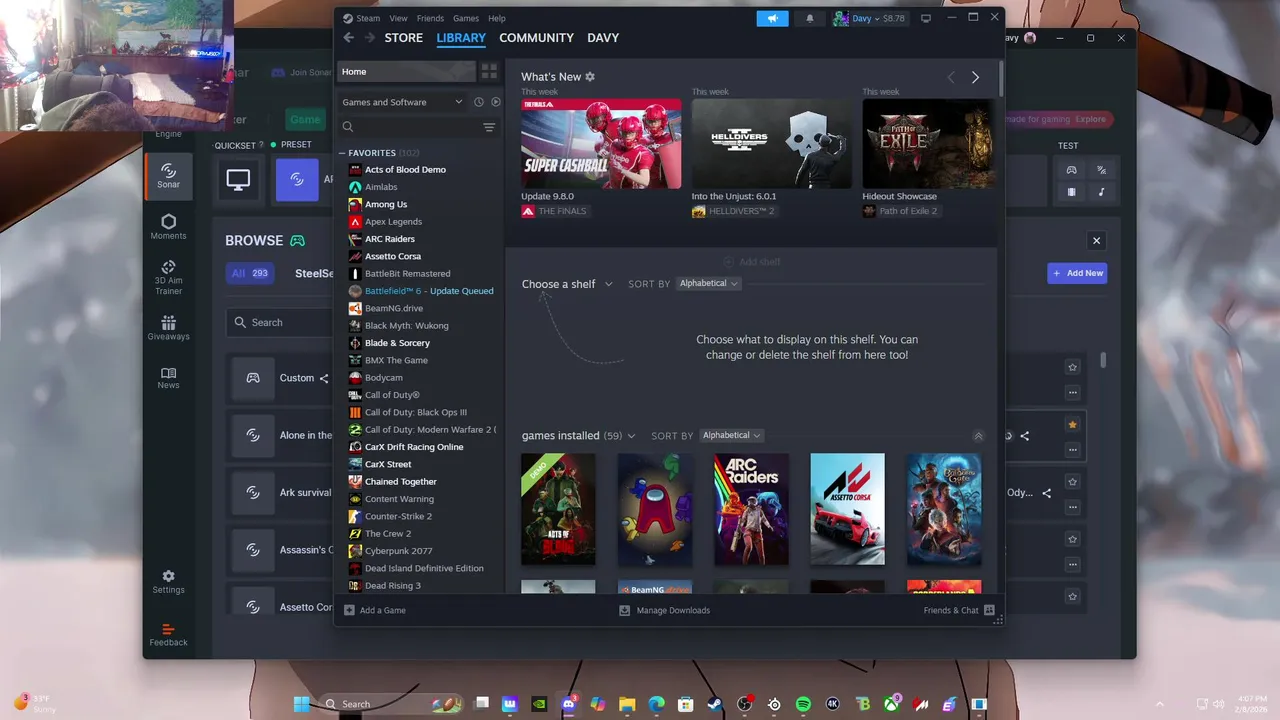Change Choose a shelf sort Alphabetical dropdown
The width and height of the screenshot is (1280, 720).
coord(708,284)
